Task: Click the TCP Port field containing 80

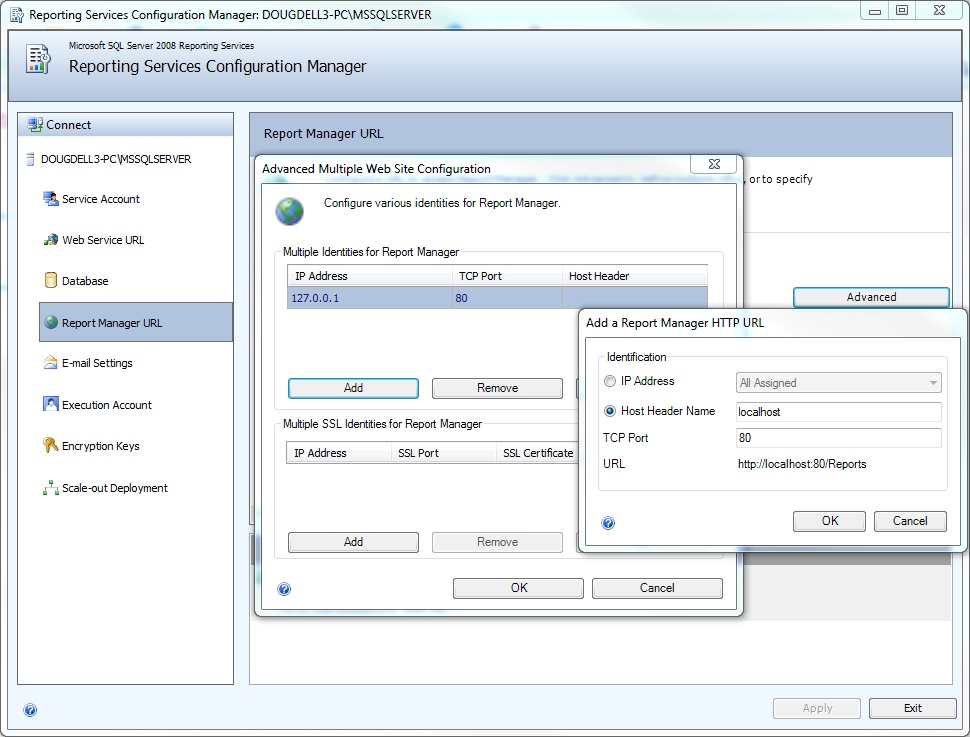Action: click(839, 437)
